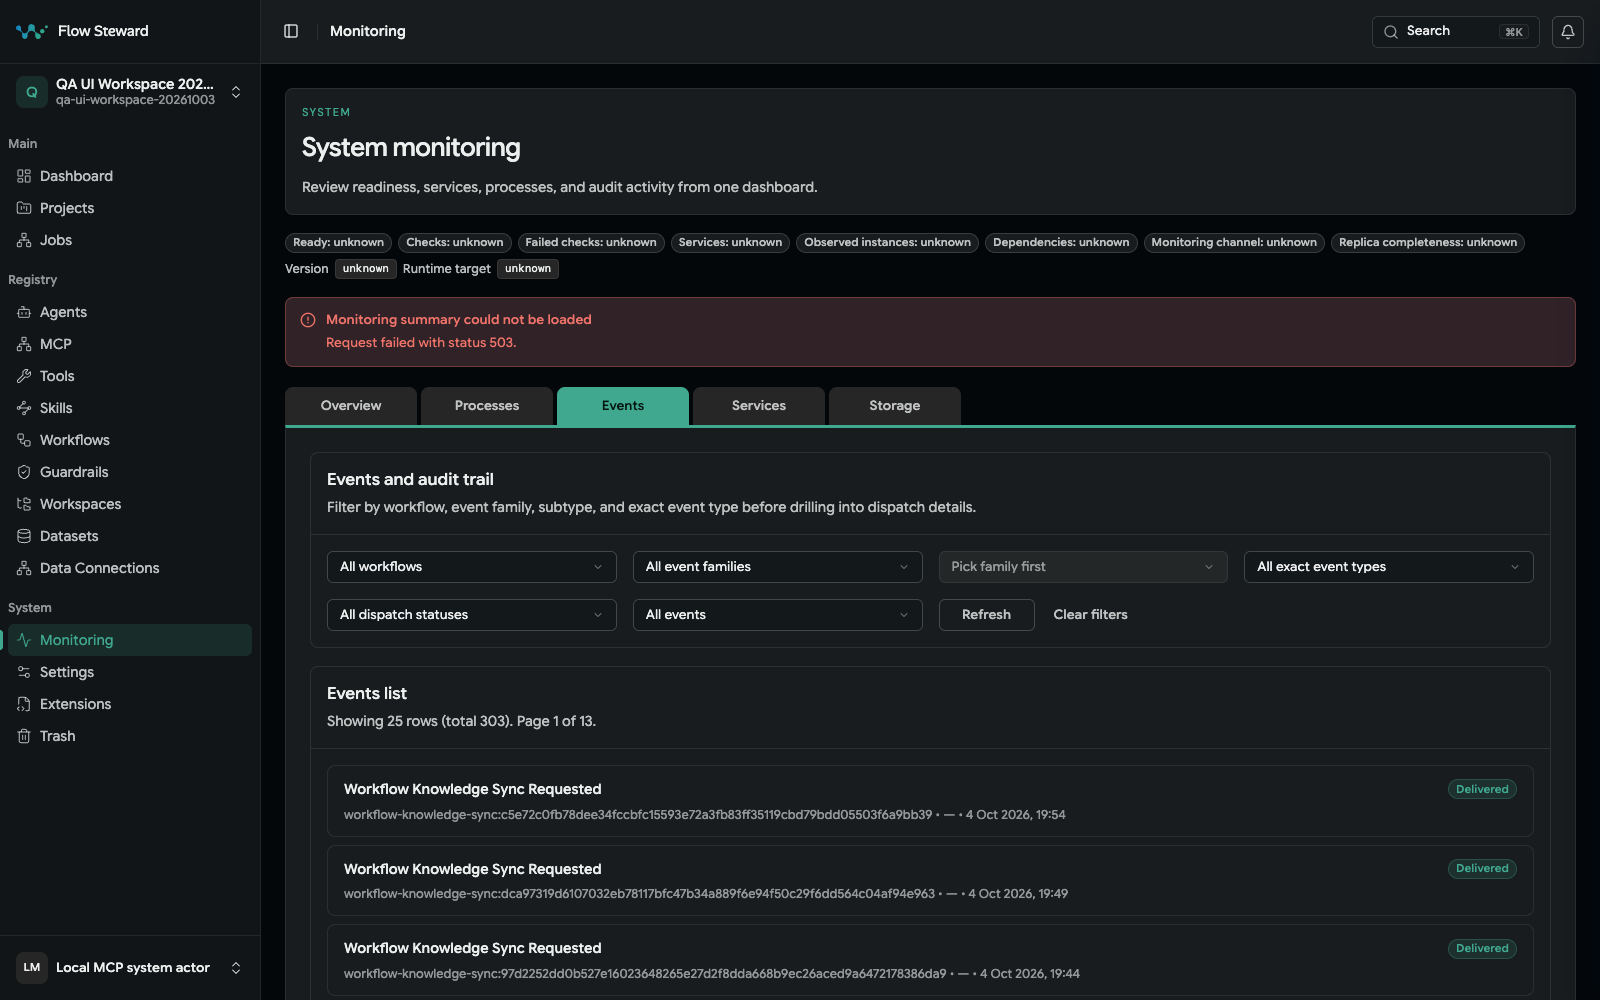Click the Services: unknown chip
This screenshot has height=1000, width=1600.
730,243
